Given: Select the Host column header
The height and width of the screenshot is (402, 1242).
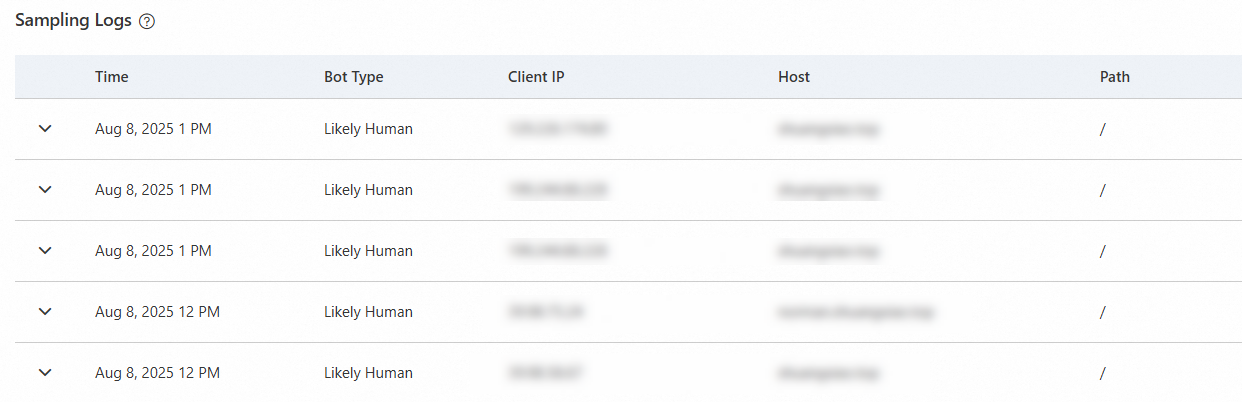Looking at the screenshot, I should click(x=794, y=77).
